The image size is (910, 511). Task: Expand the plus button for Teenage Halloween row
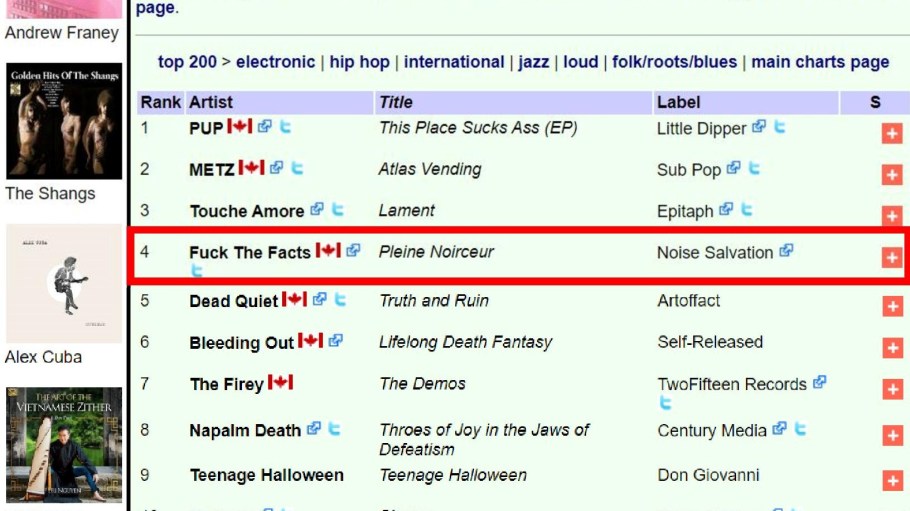[891, 481]
